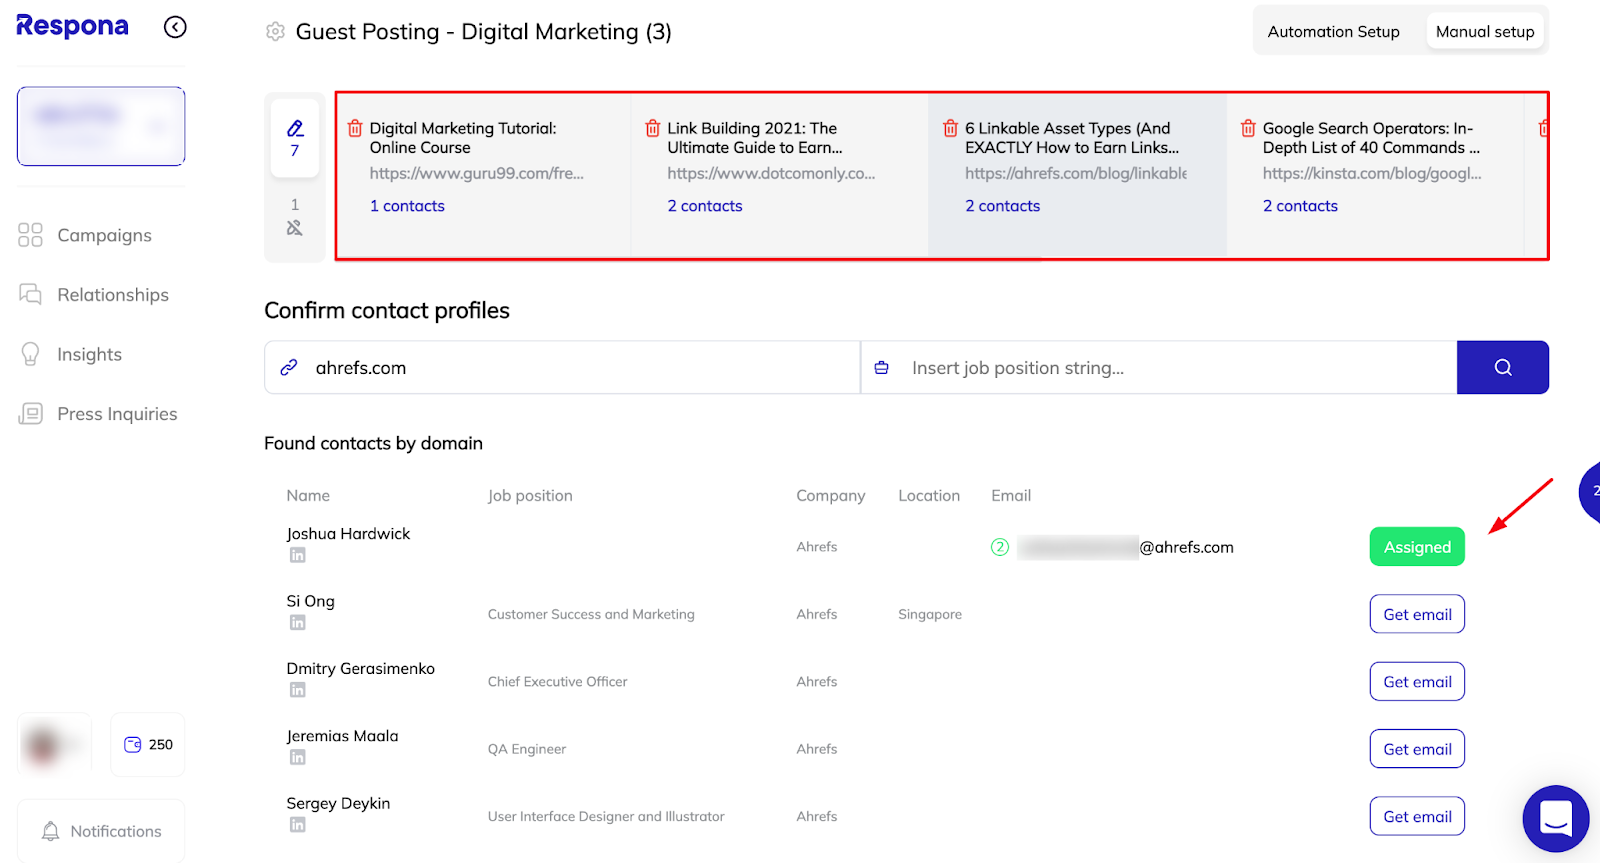This screenshot has width=1600, height=863.
Task: Open 1 contacts link for guru99
Action: [407, 206]
